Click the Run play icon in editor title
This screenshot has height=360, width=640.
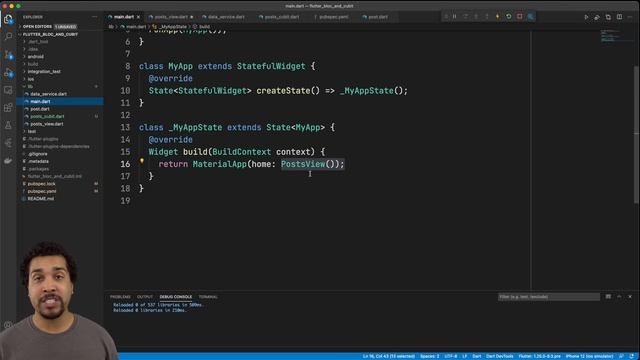586,17
